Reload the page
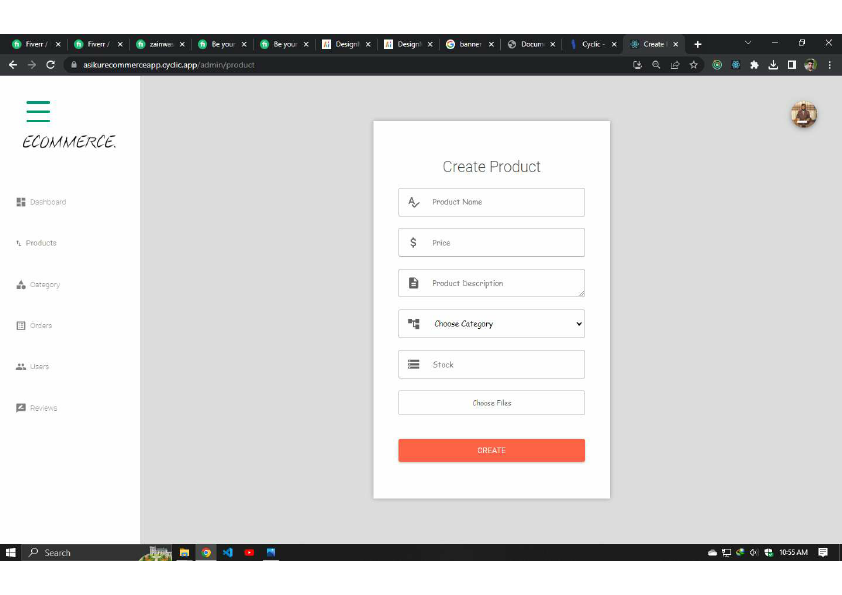The height and width of the screenshot is (595, 842). click(50, 65)
